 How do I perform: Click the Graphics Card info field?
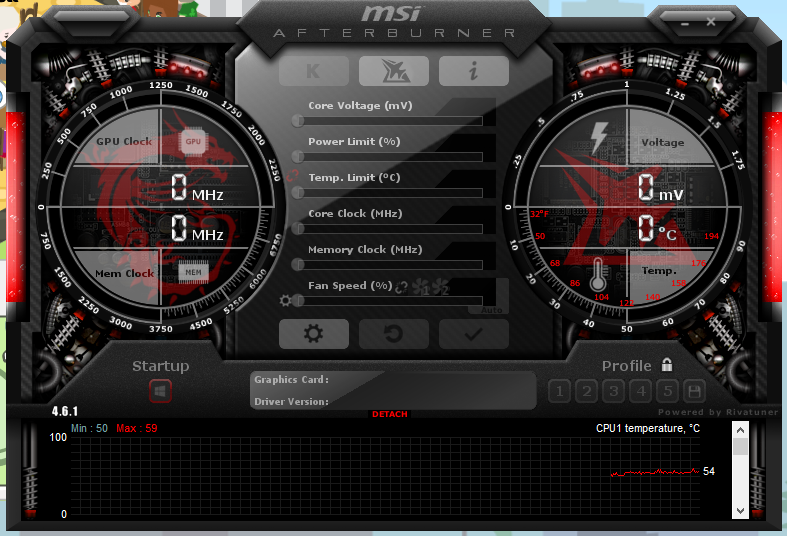click(x=393, y=379)
